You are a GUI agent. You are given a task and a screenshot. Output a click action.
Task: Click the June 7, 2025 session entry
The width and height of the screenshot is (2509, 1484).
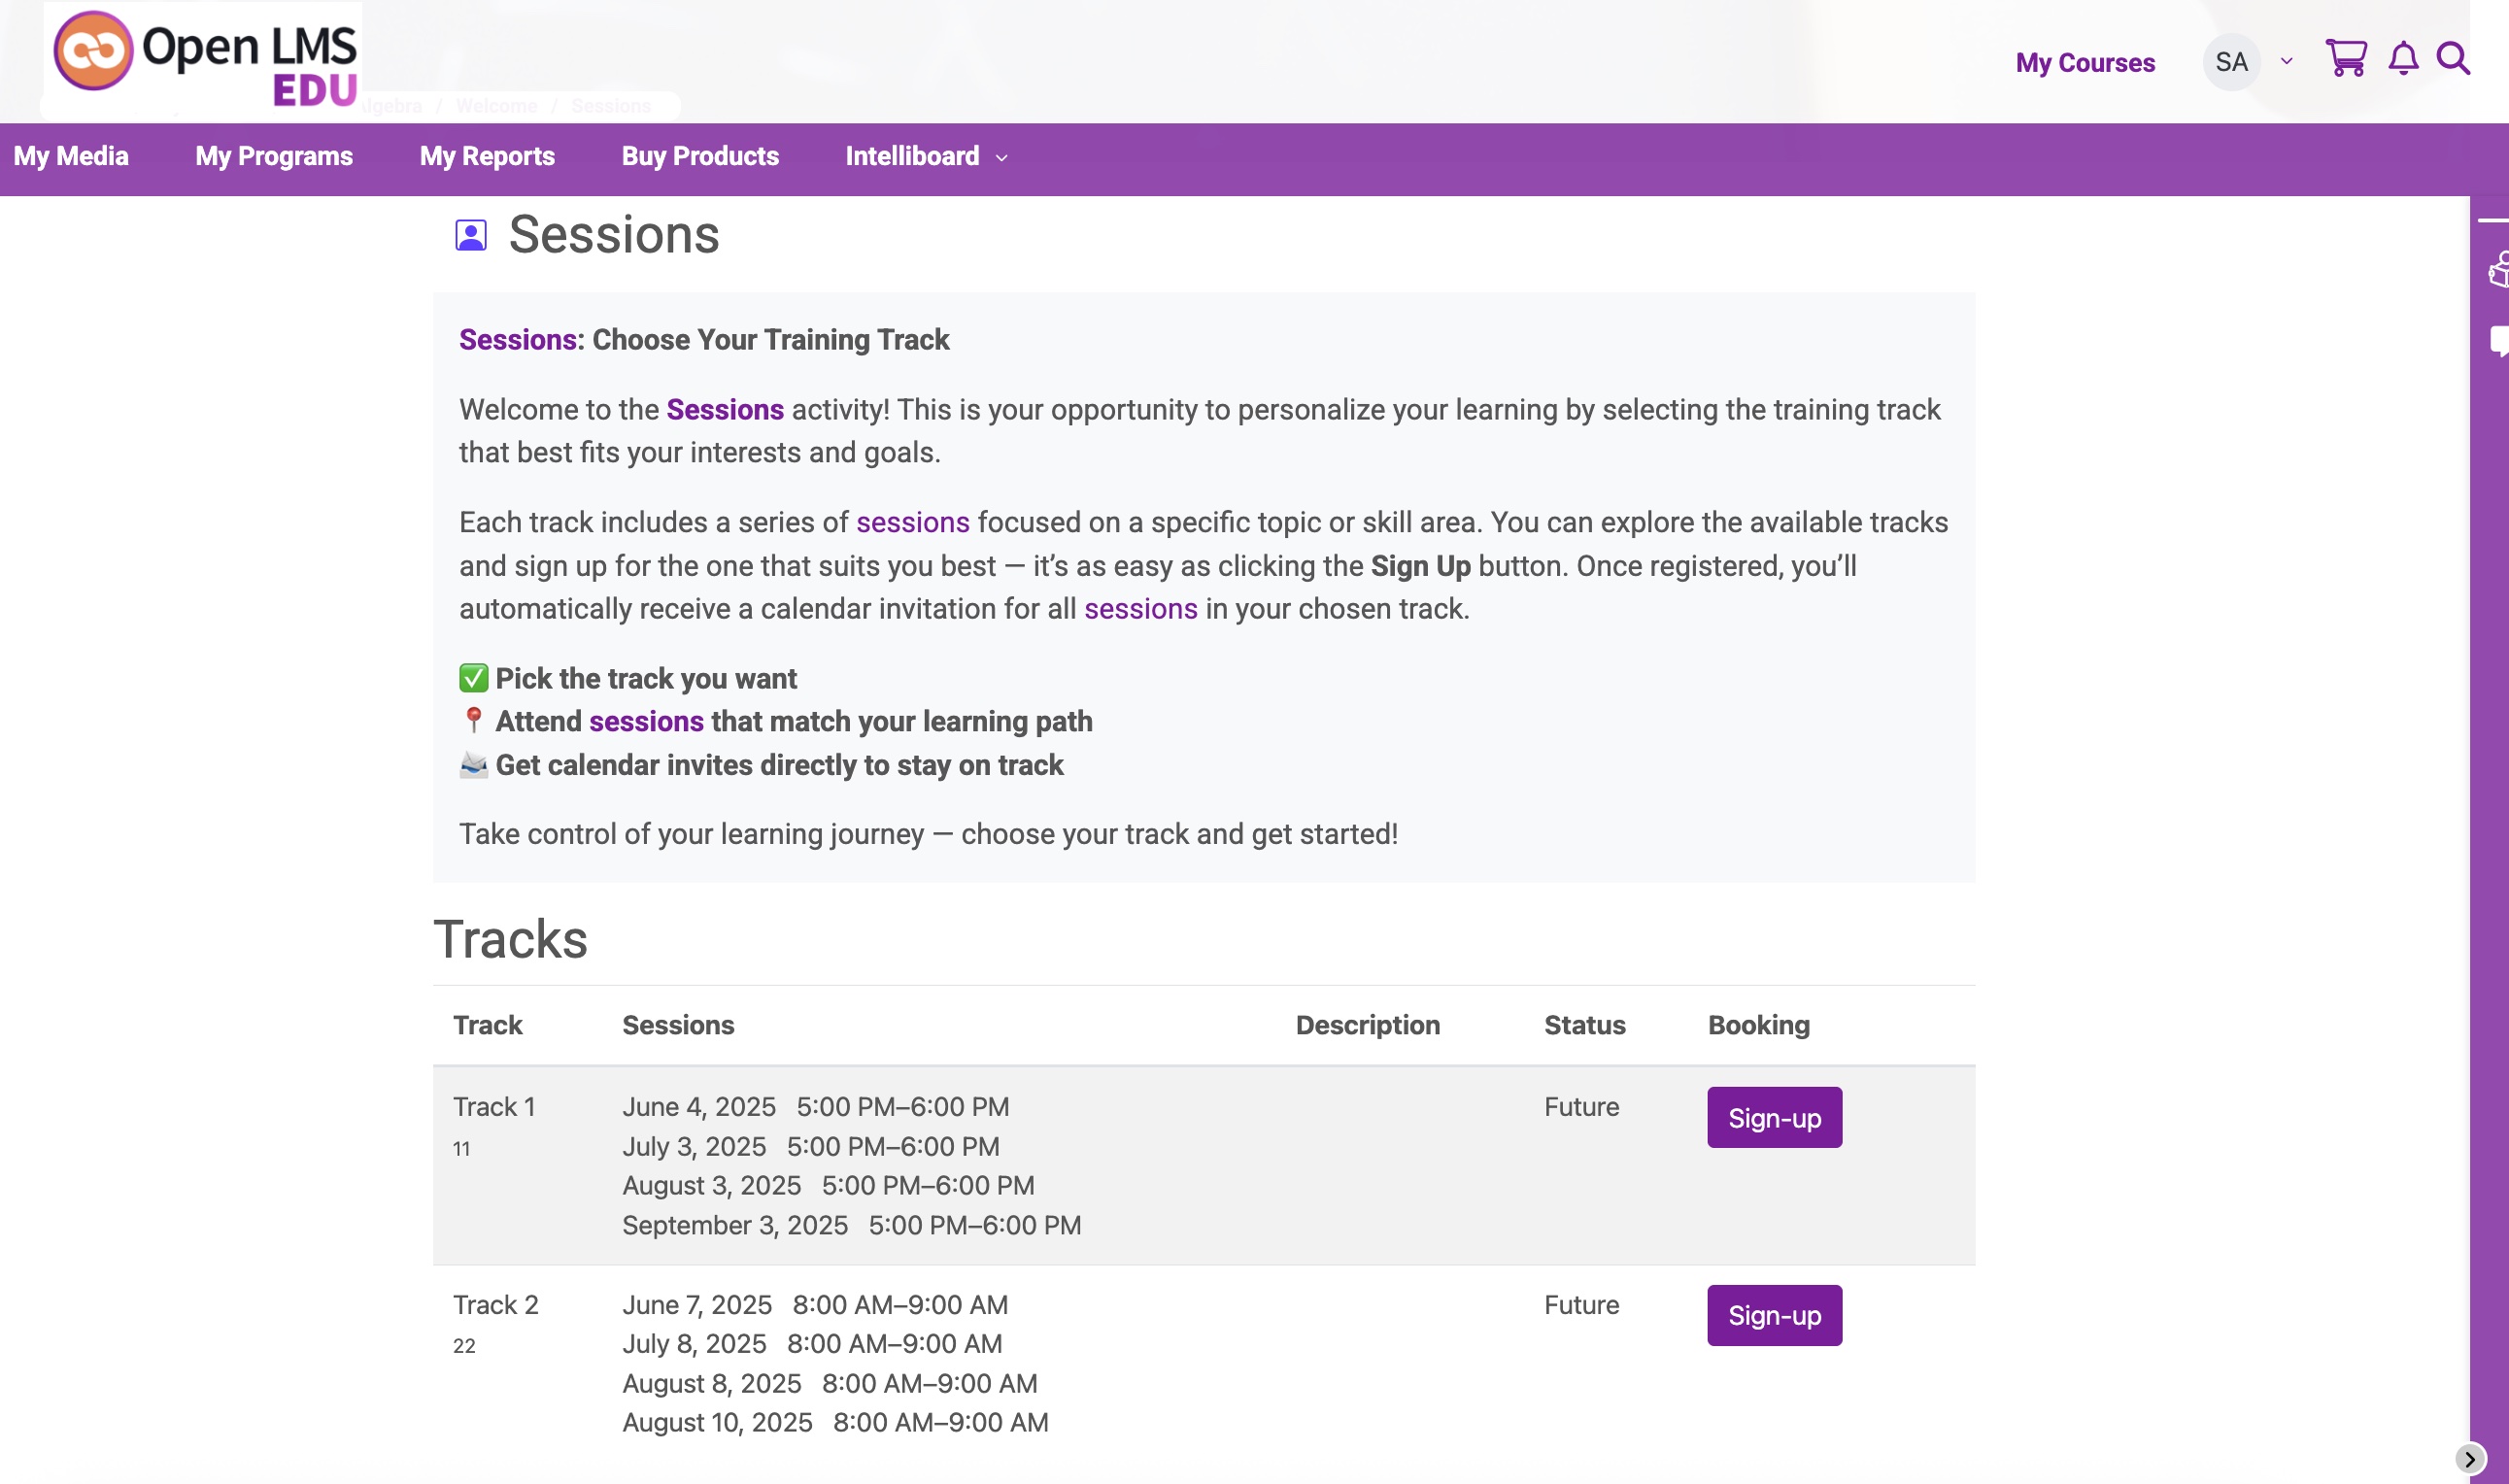click(x=815, y=1305)
